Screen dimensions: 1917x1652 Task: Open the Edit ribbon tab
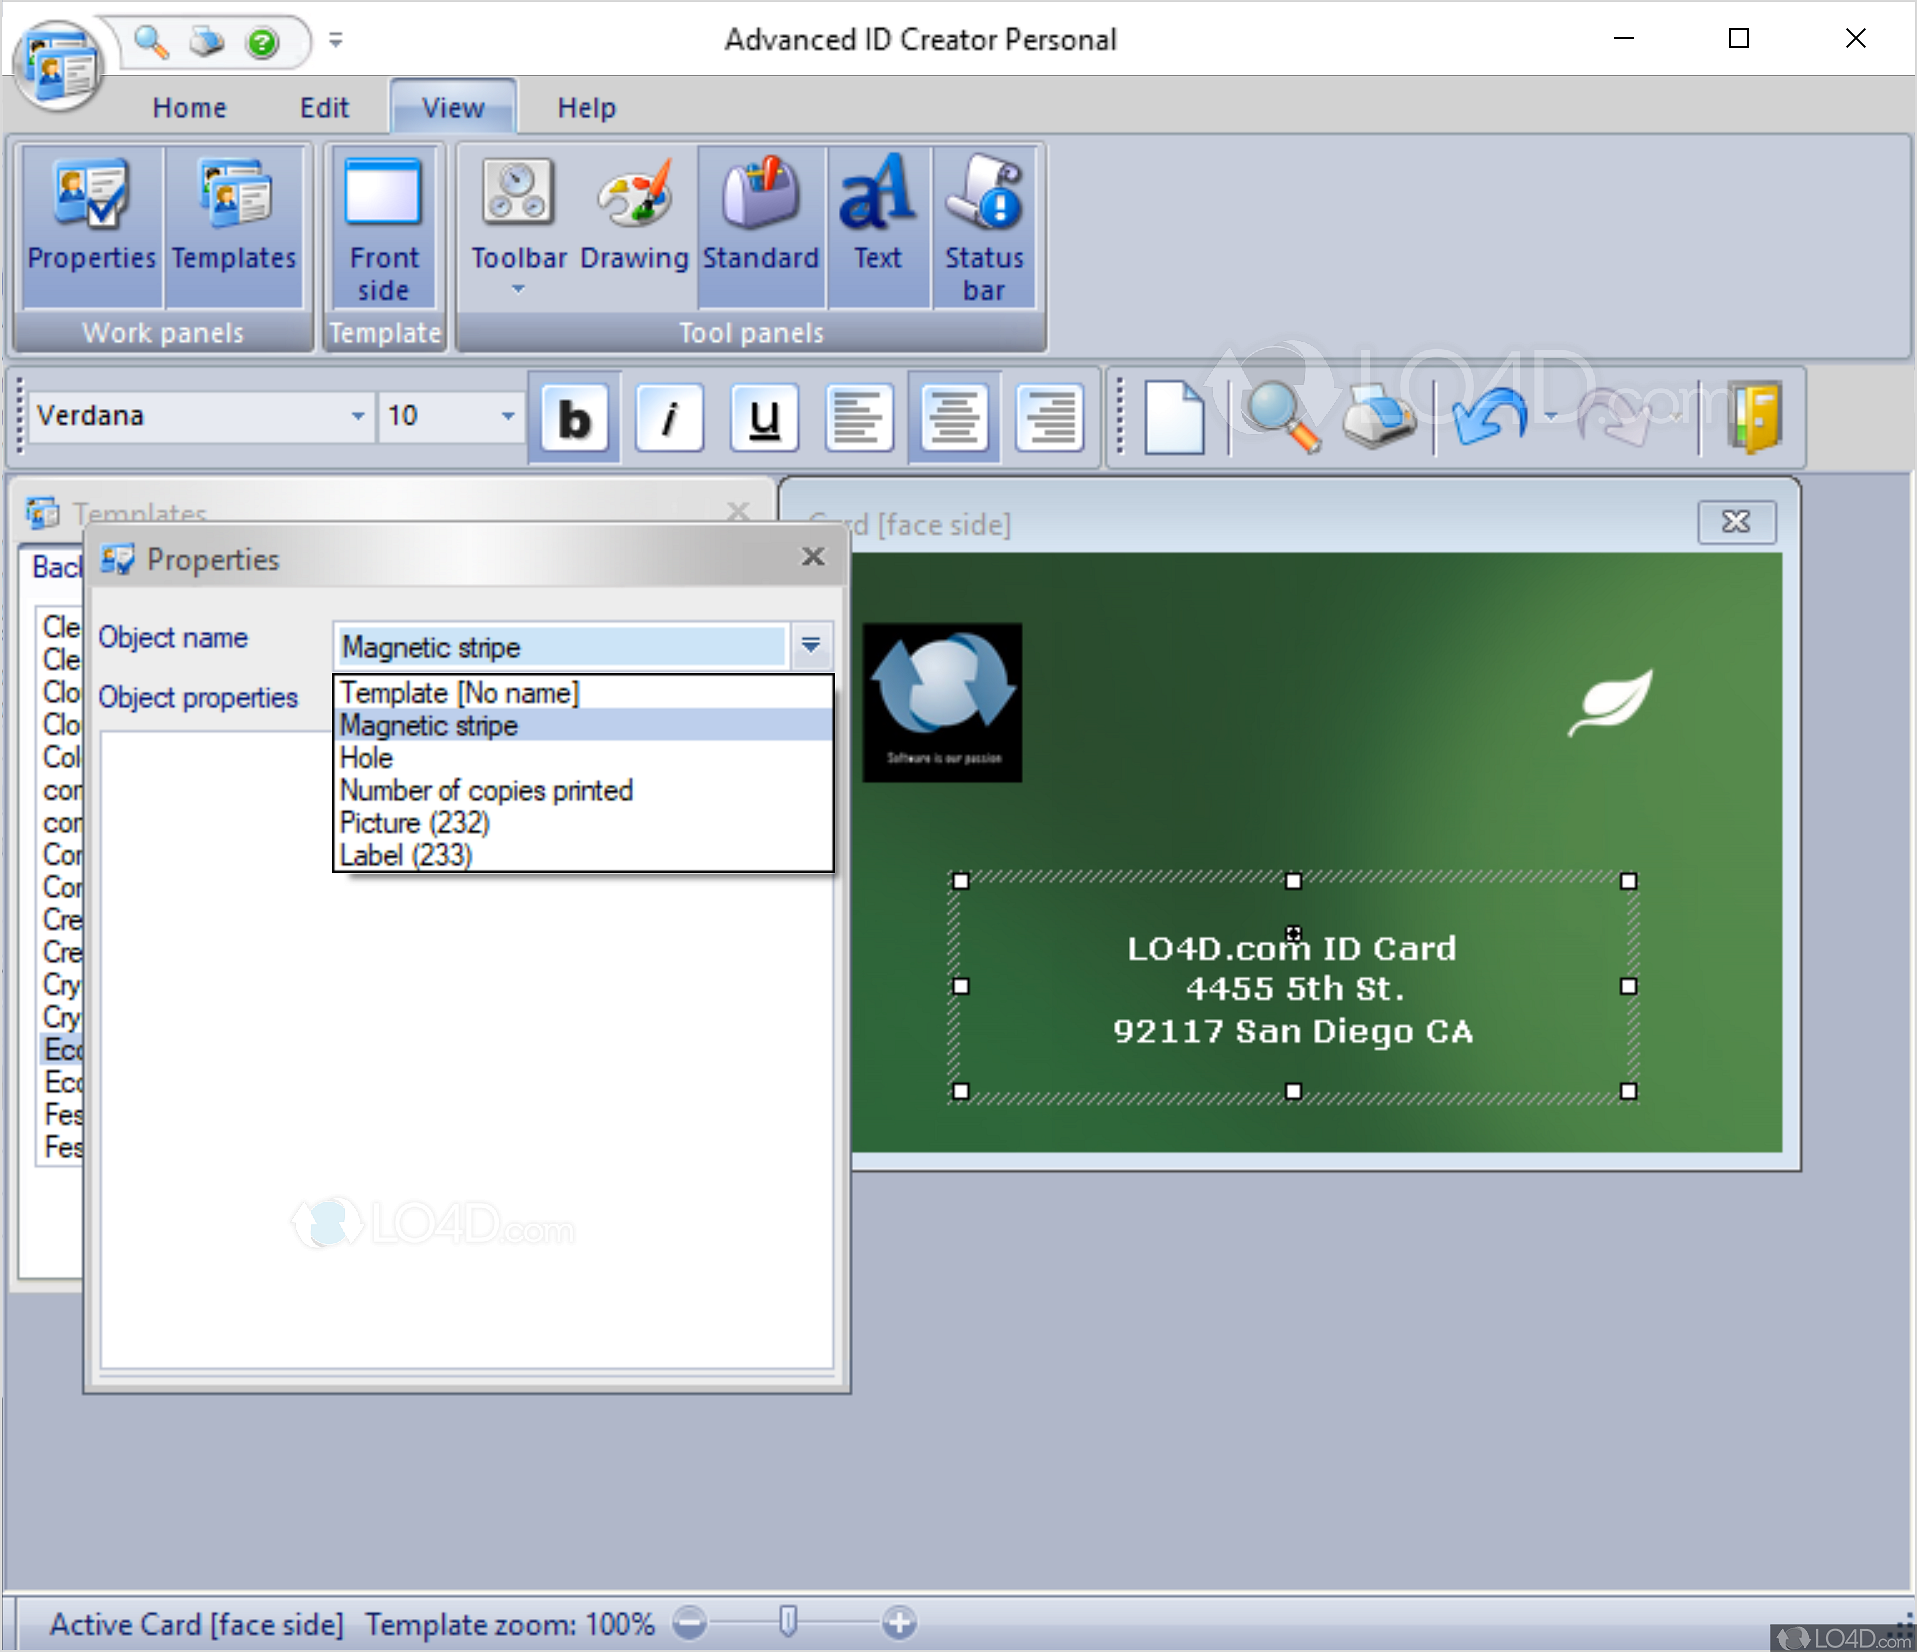point(324,107)
